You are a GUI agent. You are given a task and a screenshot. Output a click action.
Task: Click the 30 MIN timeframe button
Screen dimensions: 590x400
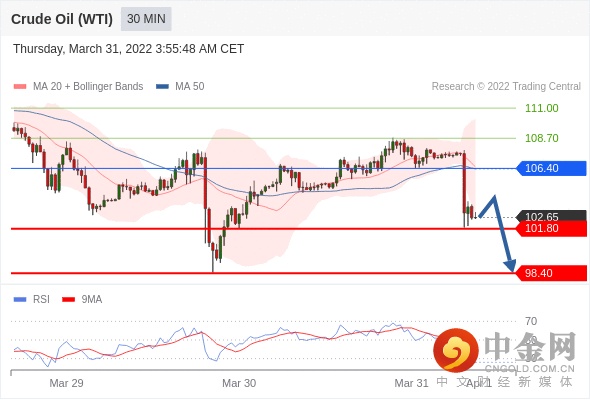146,19
